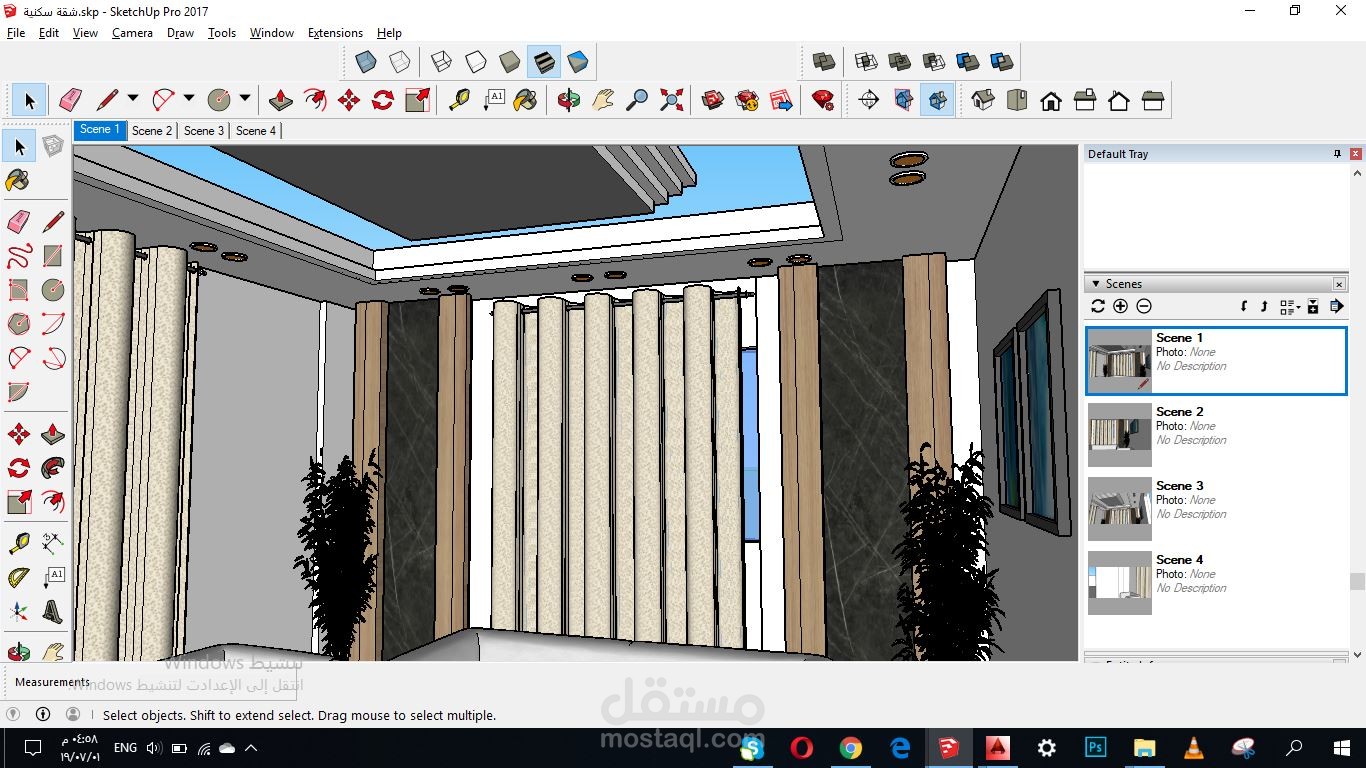The image size is (1366, 768).
Task: Choose the Offset tool in the top toolbar
Action: coord(315,100)
